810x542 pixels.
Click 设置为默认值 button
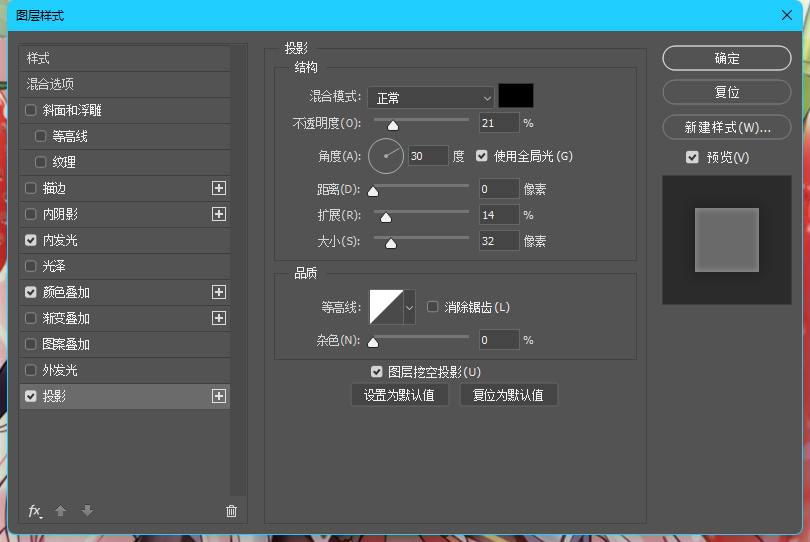pyautogui.click(x=399, y=395)
